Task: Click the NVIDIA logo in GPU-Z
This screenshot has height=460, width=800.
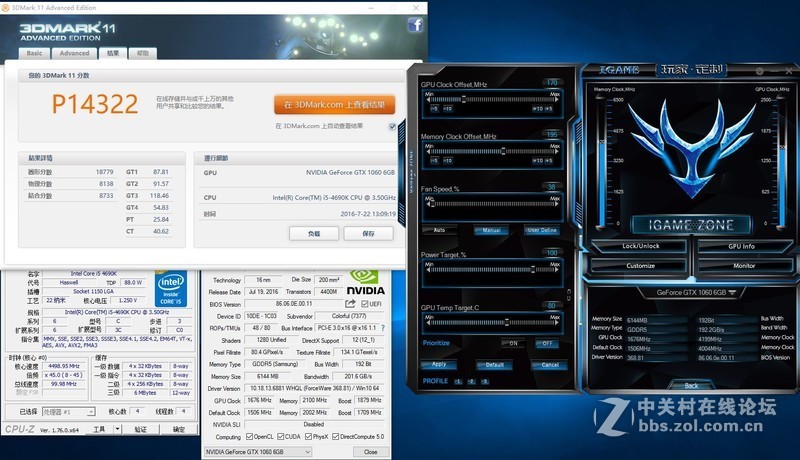Action: pos(365,283)
